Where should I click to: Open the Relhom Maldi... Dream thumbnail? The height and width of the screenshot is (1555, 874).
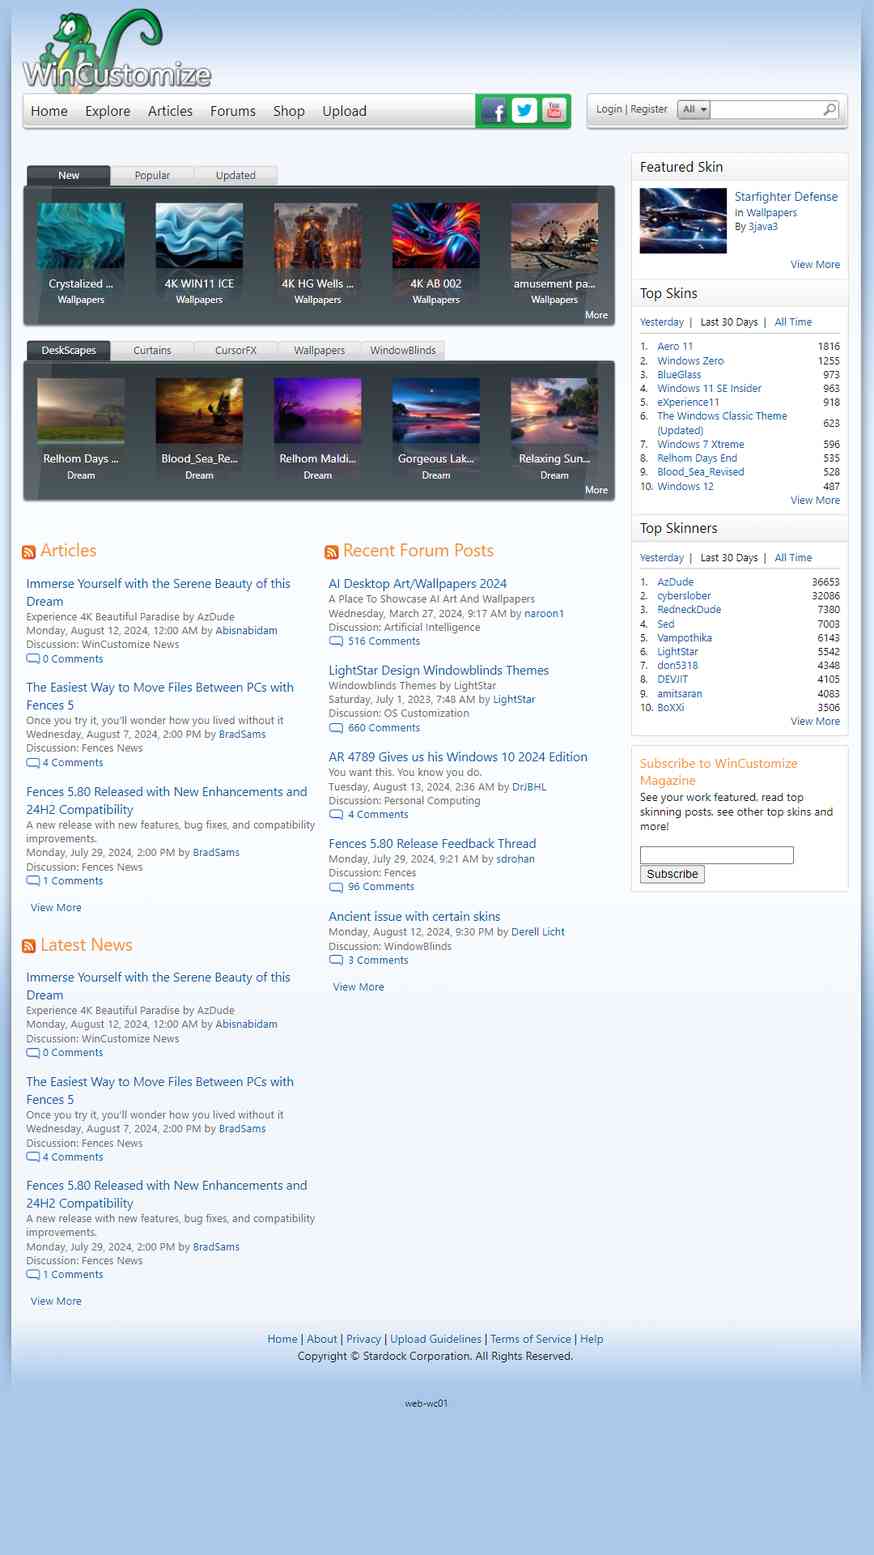coord(318,412)
